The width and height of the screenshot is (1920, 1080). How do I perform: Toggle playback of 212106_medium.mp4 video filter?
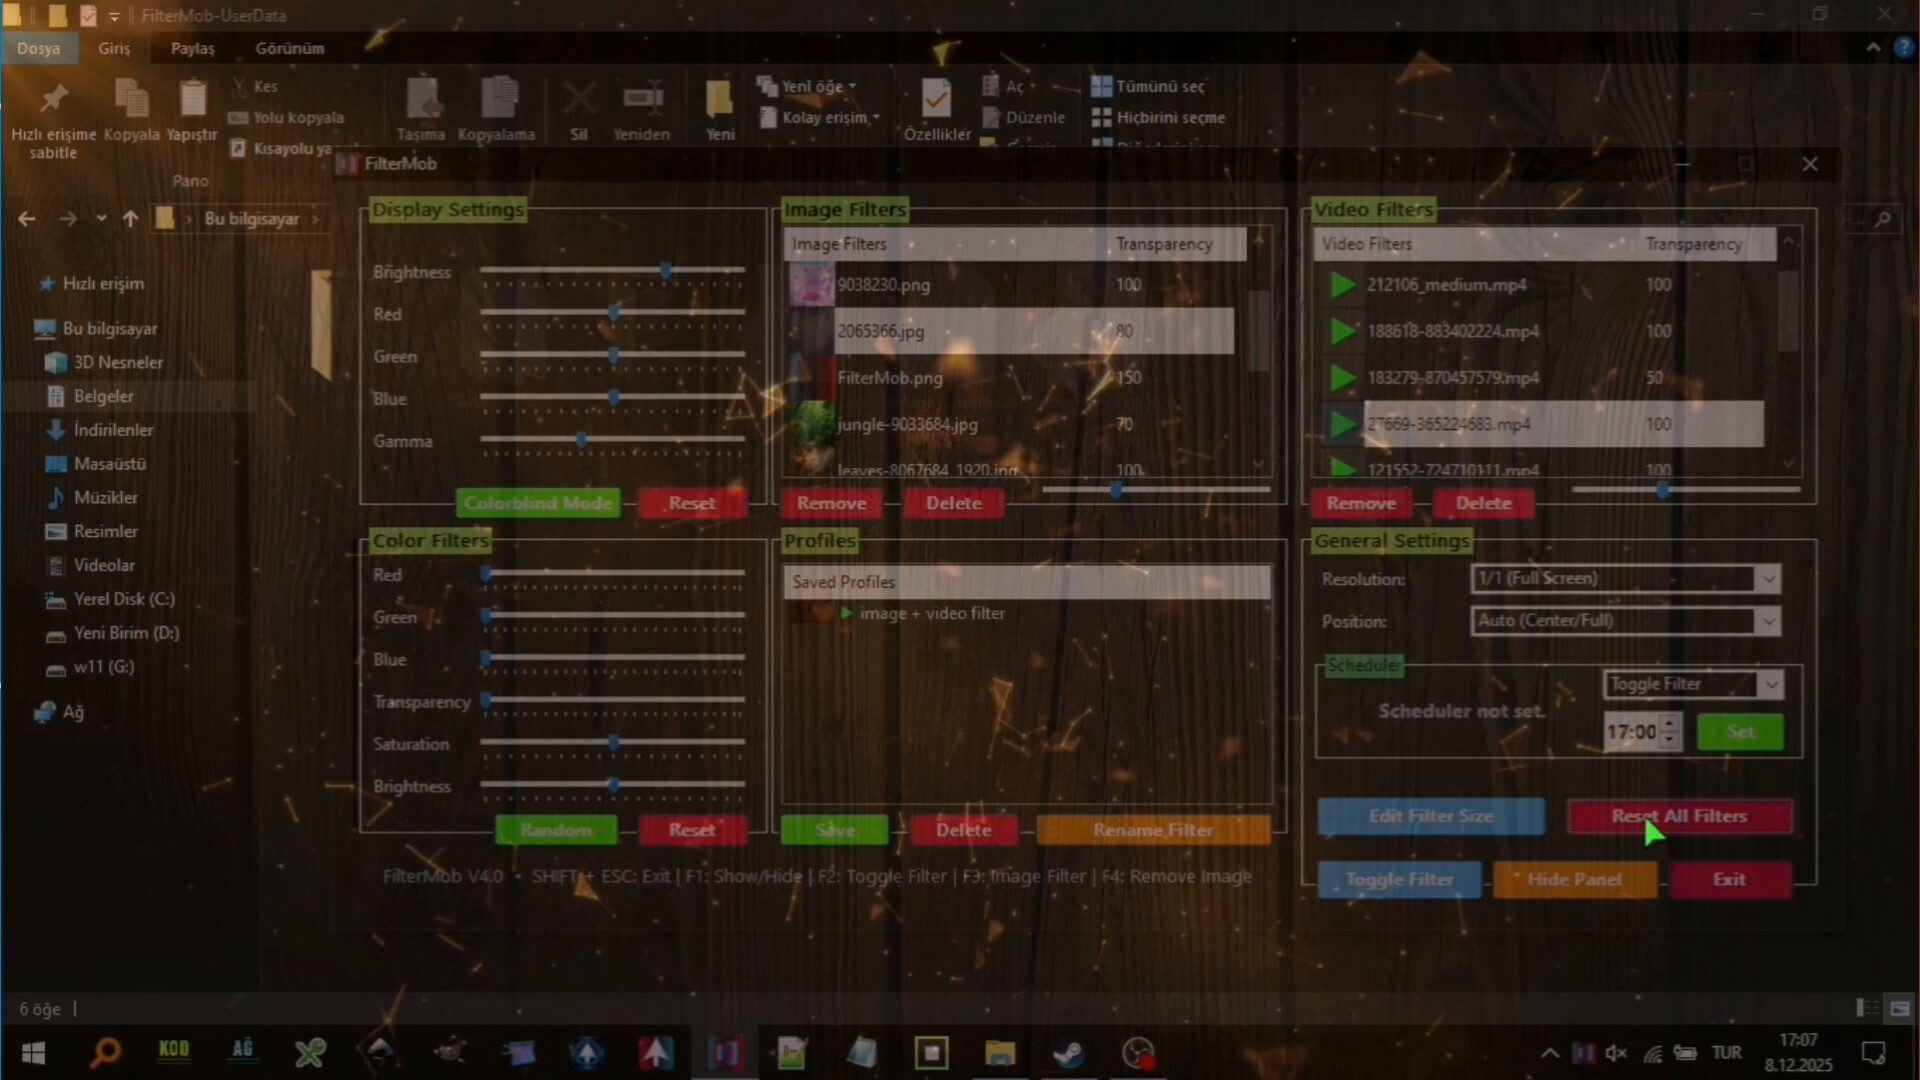[x=1343, y=285]
